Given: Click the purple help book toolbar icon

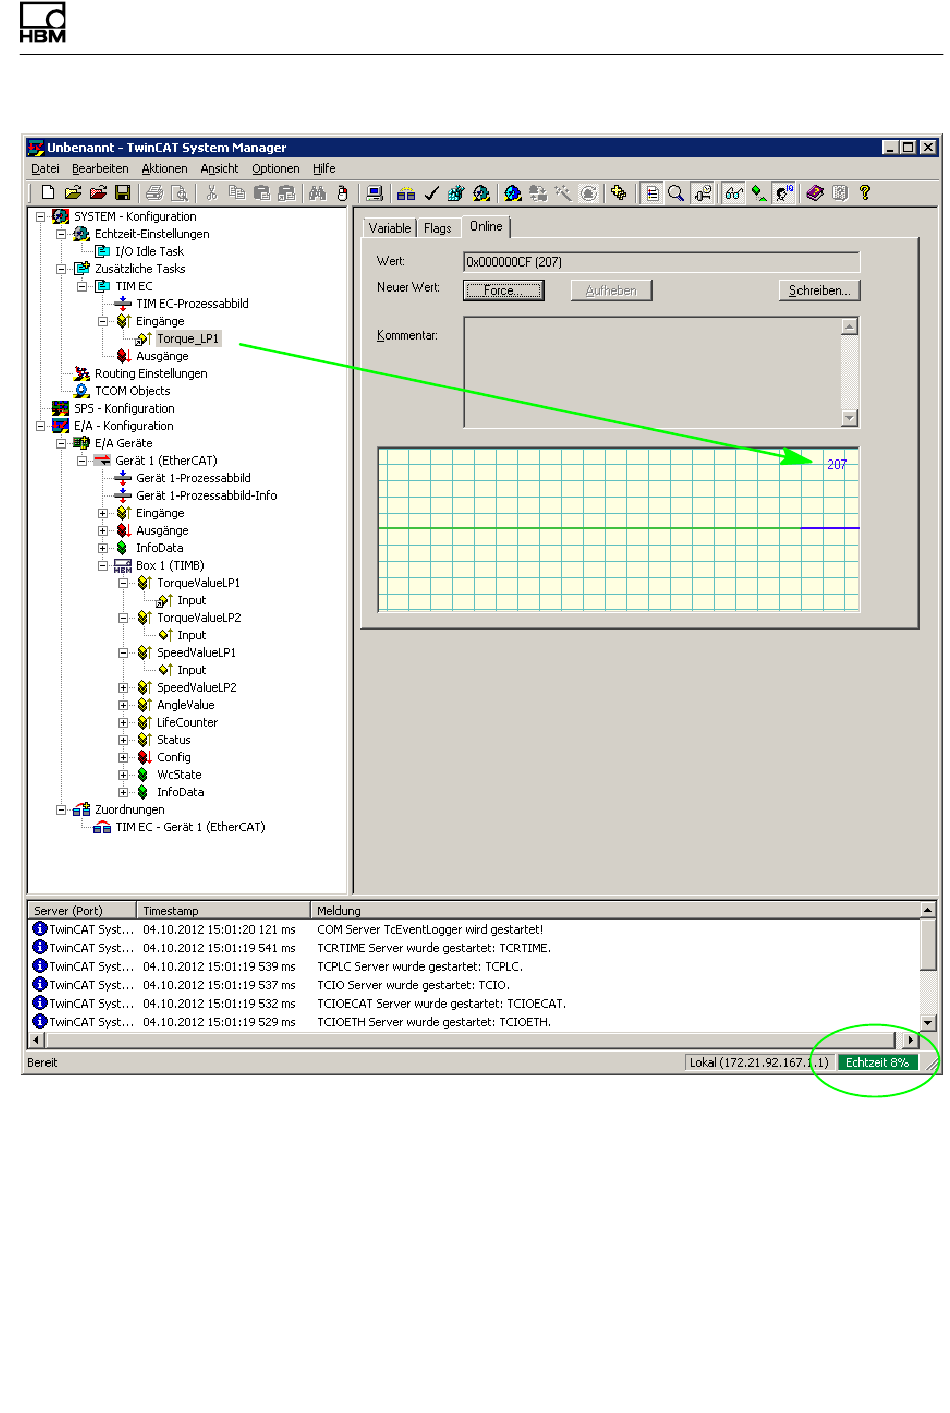Looking at the screenshot, I should click(815, 193).
